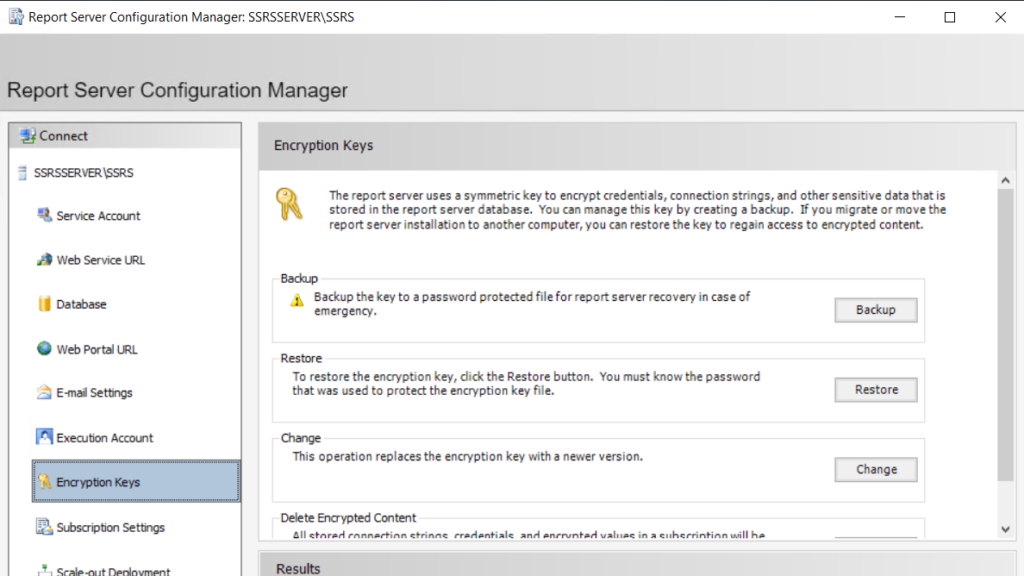Select Web Portal URL in sidebar
The height and width of the screenshot is (576, 1024).
pyautogui.click(x=97, y=349)
